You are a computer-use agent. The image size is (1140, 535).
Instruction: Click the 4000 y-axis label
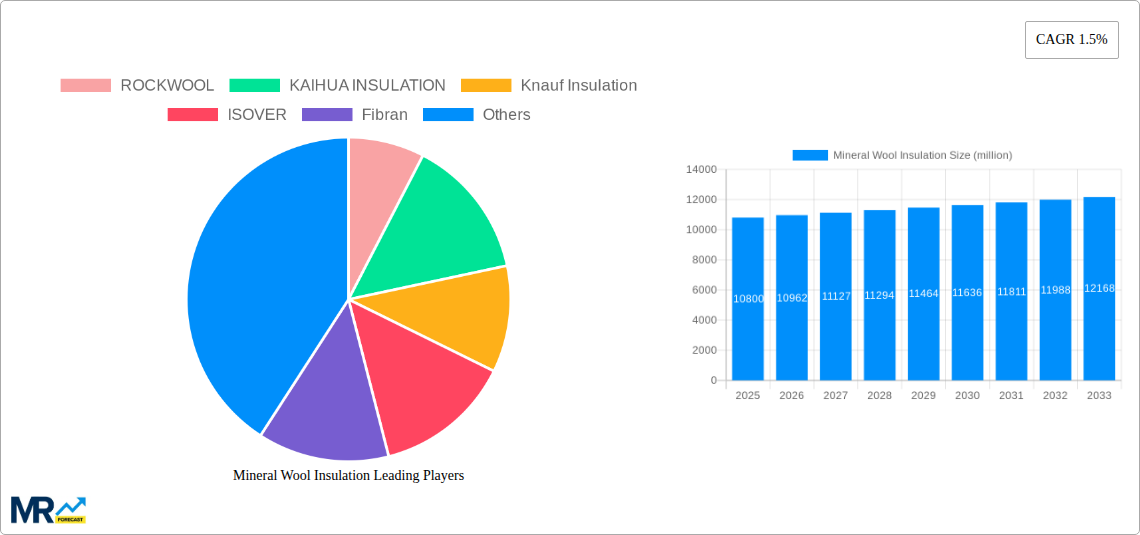click(x=705, y=320)
